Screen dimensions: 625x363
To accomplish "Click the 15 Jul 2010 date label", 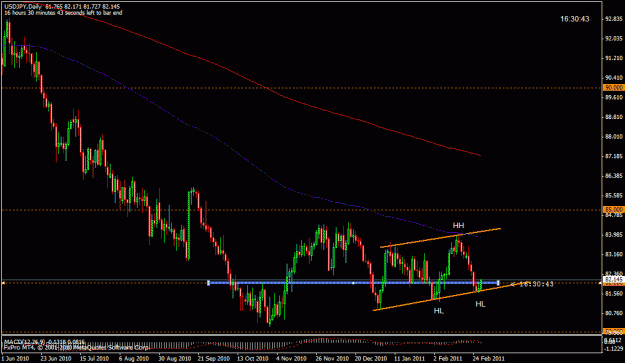I will 94,359.
